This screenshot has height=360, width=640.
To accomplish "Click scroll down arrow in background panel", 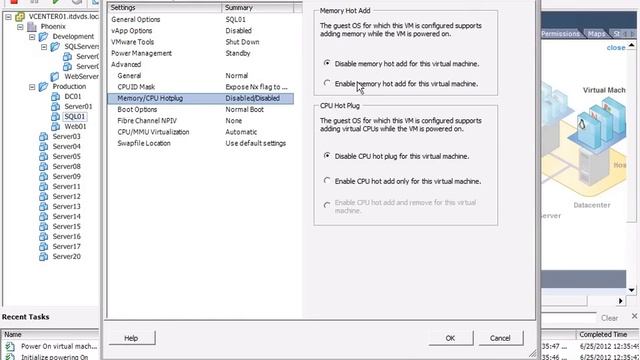I will (631, 290).
